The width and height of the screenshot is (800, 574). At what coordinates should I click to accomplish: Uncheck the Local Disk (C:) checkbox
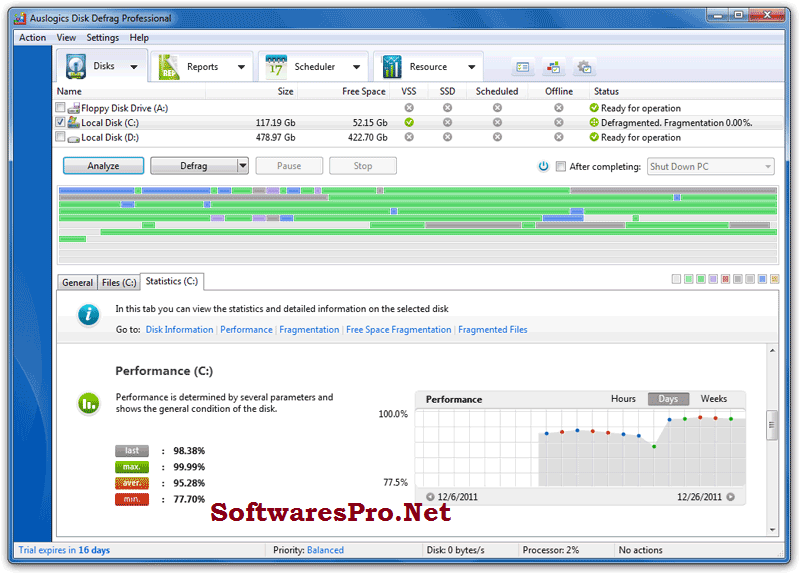[x=60, y=122]
